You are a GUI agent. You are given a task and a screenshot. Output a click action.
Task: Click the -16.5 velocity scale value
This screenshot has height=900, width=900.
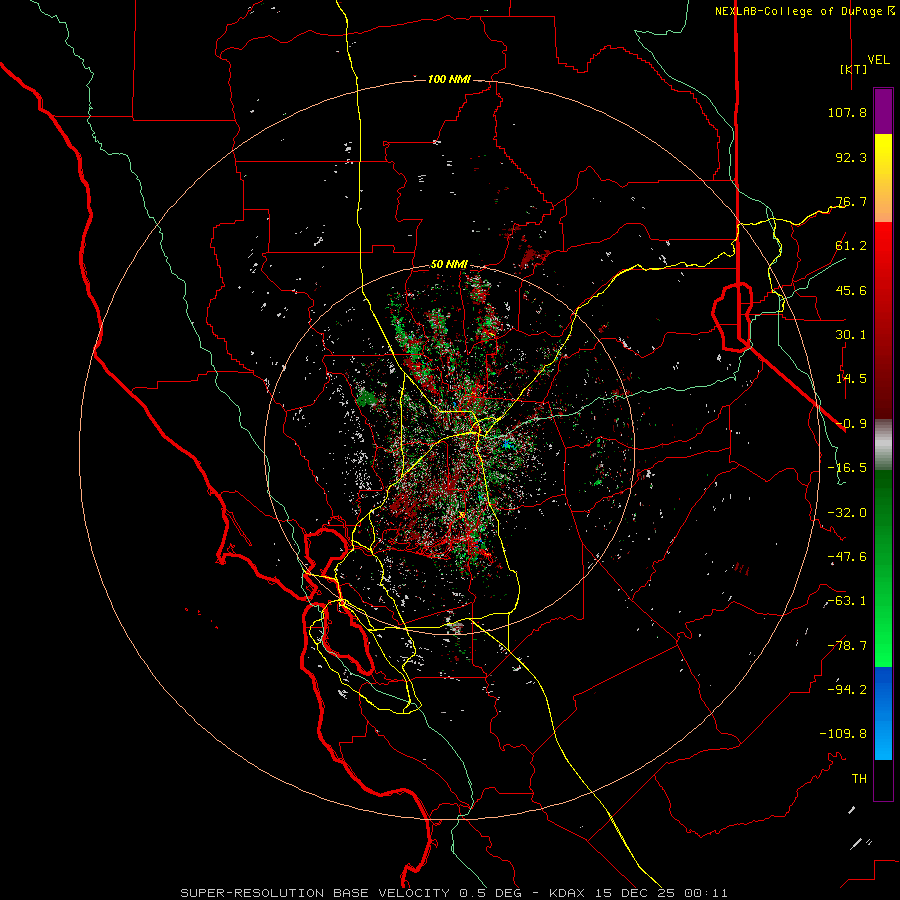pos(847,468)
